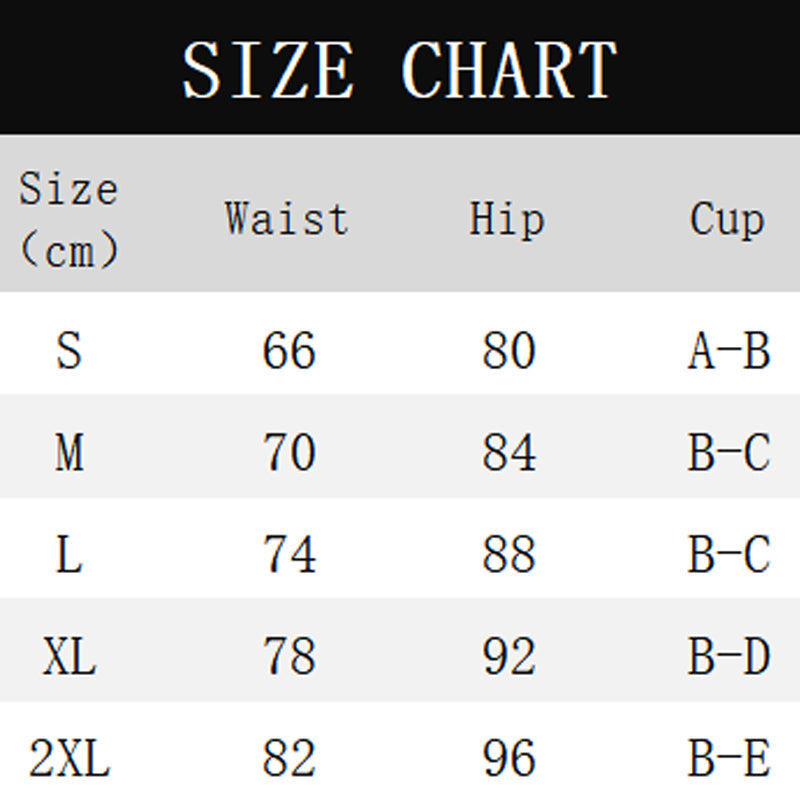Click the A-B cup cell
Image resolution: width=800 pixels, height=800 pixels.
729,350
